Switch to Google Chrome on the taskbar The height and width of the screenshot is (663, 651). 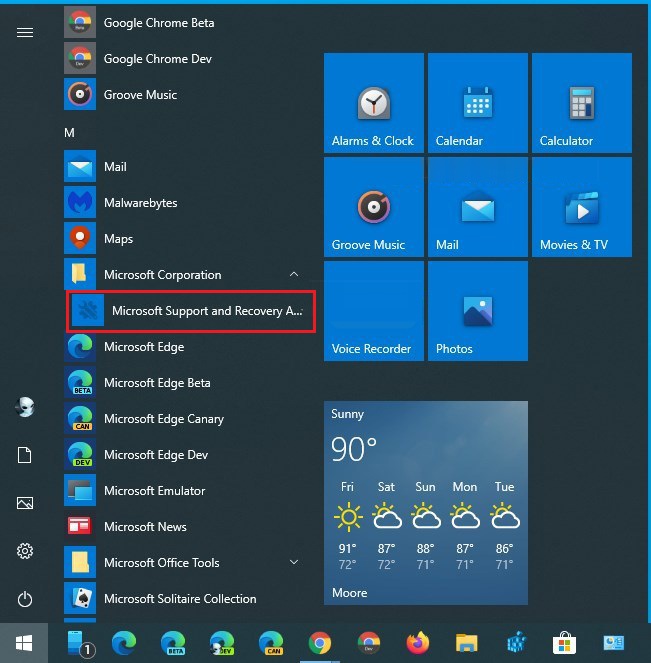pos(320,643)
